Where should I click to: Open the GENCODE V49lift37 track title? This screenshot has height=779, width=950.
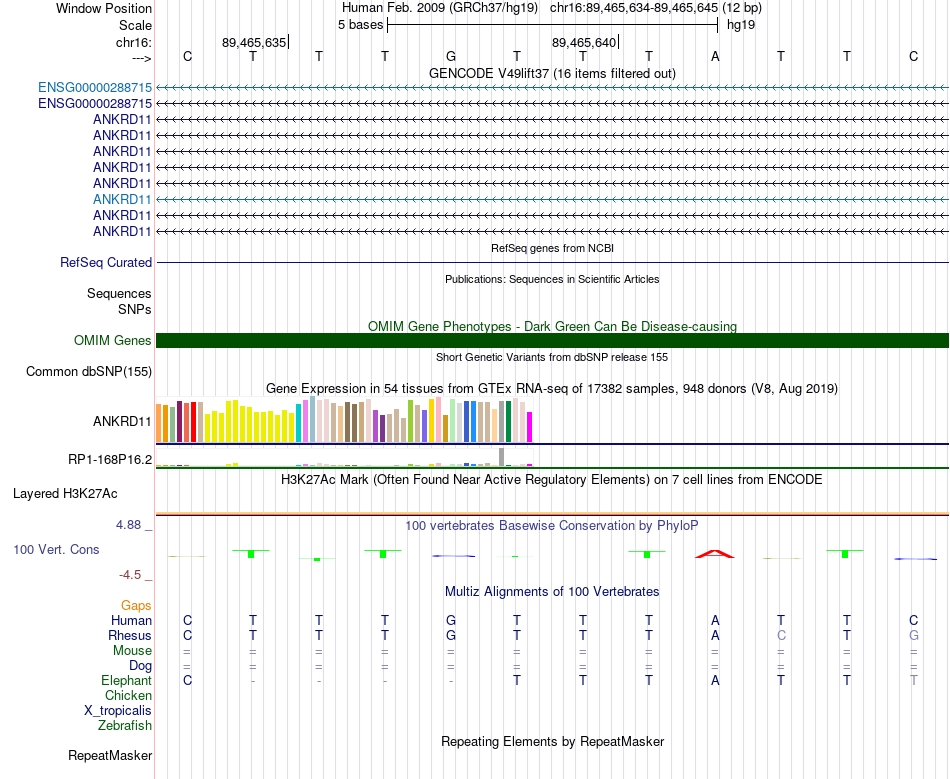coord(552,73)
